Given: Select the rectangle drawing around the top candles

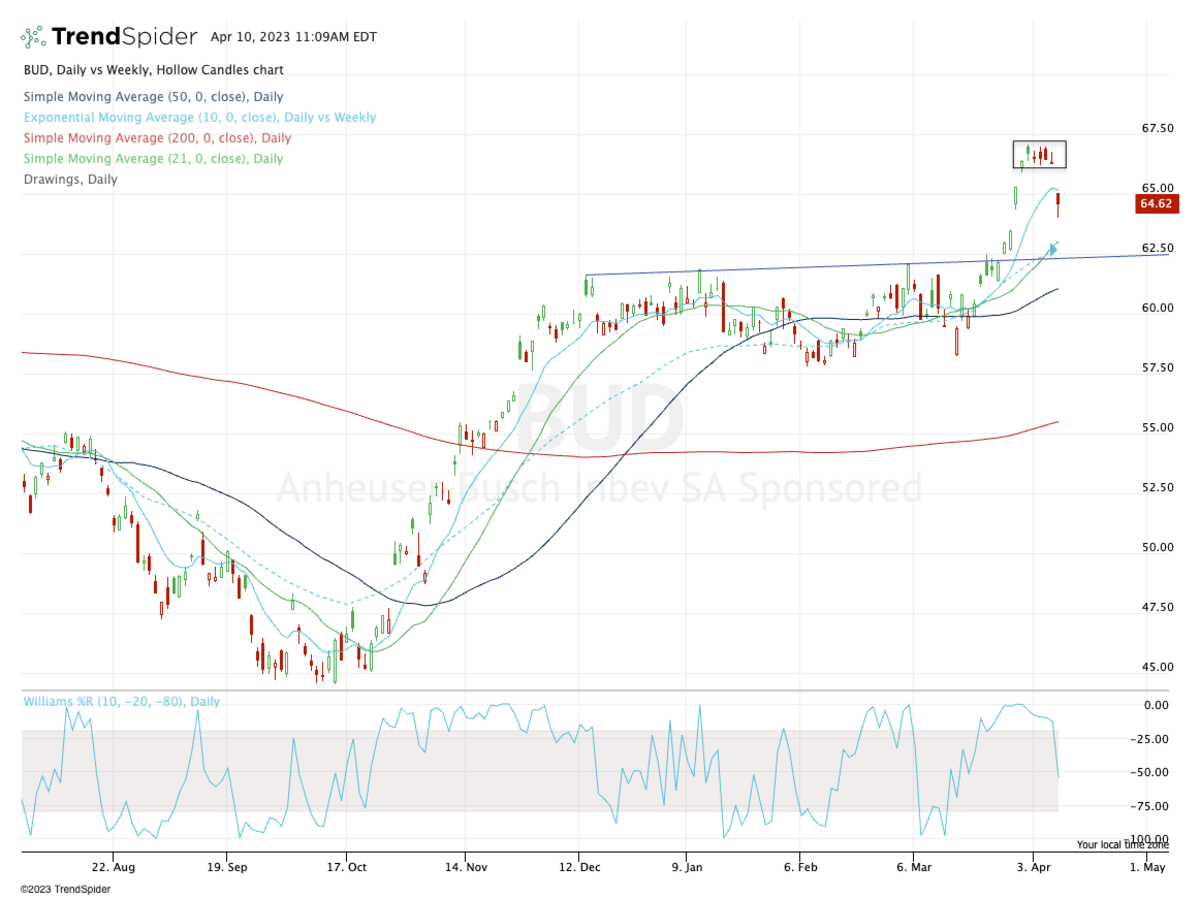Looking at the screenshot, I should tap(1038, 143).
